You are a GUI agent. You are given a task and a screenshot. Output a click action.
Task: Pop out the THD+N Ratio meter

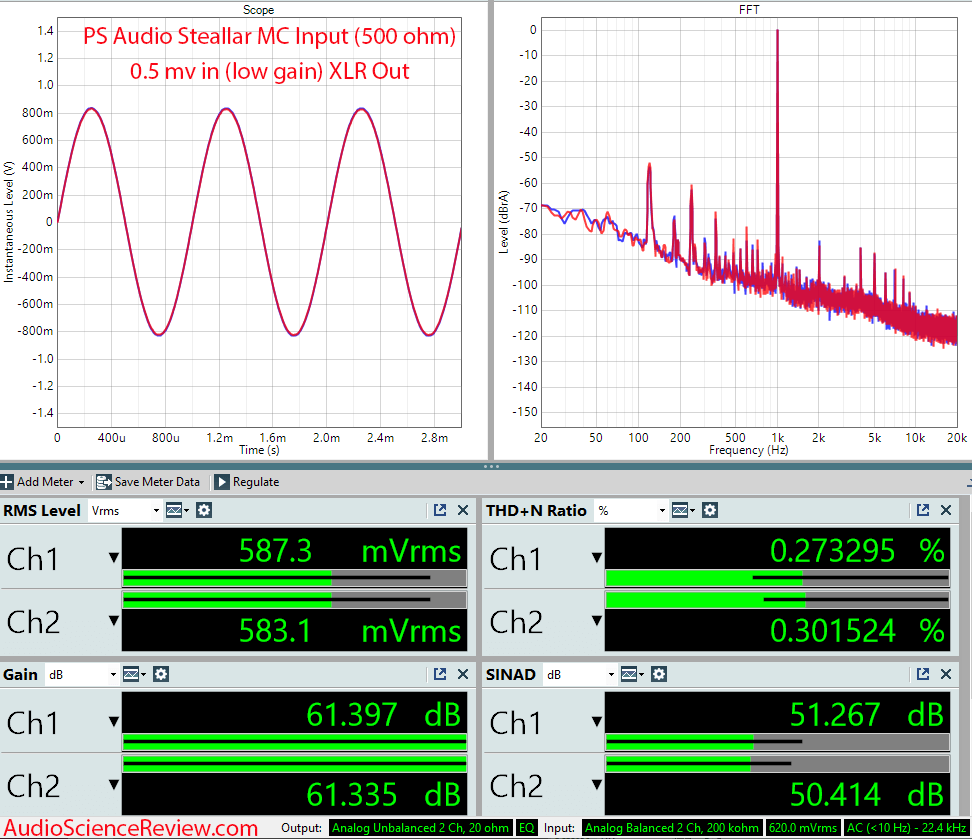coord(923,510)
